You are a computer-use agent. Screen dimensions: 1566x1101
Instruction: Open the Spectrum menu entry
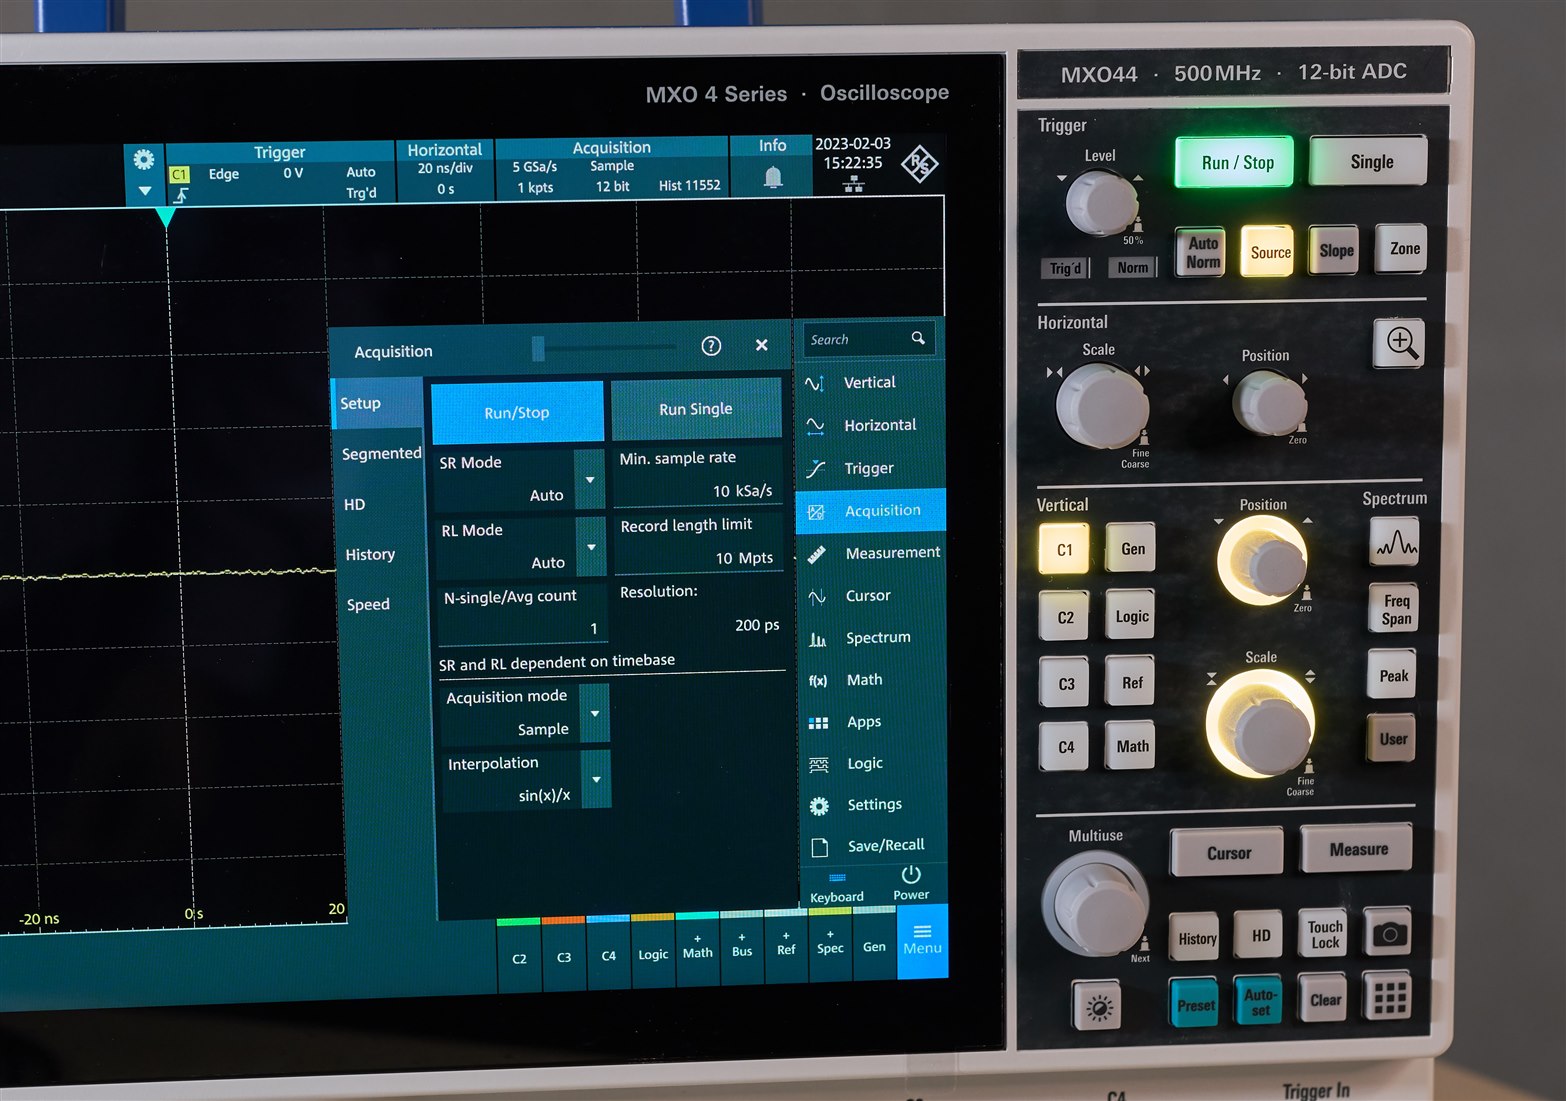click(870, 638)
